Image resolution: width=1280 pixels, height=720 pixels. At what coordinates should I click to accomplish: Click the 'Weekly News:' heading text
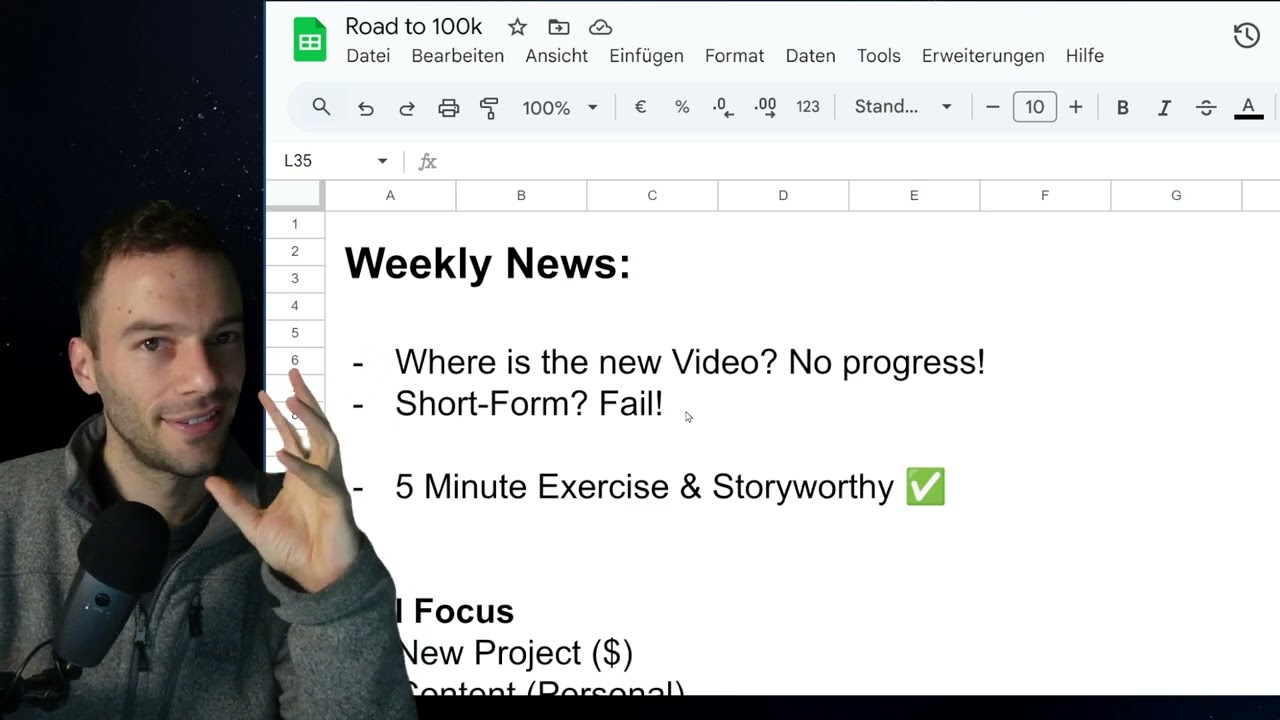pyautogui.click(x=488, y=263)
